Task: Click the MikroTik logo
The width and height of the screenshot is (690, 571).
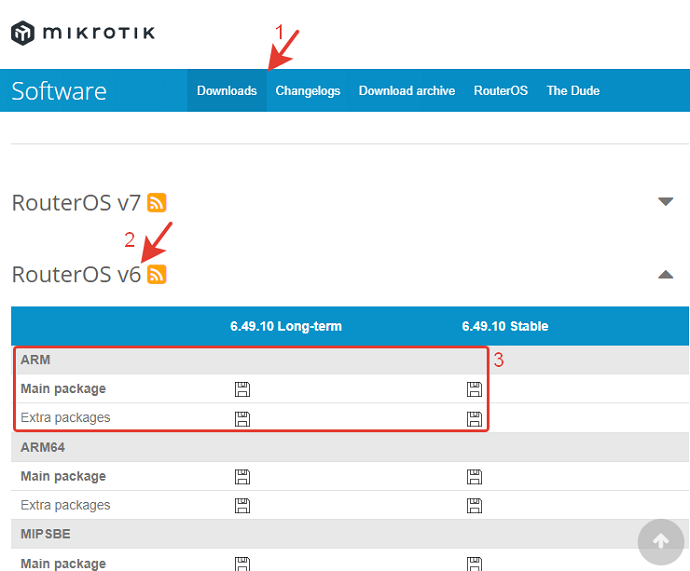Action: (x=83, y=33)
